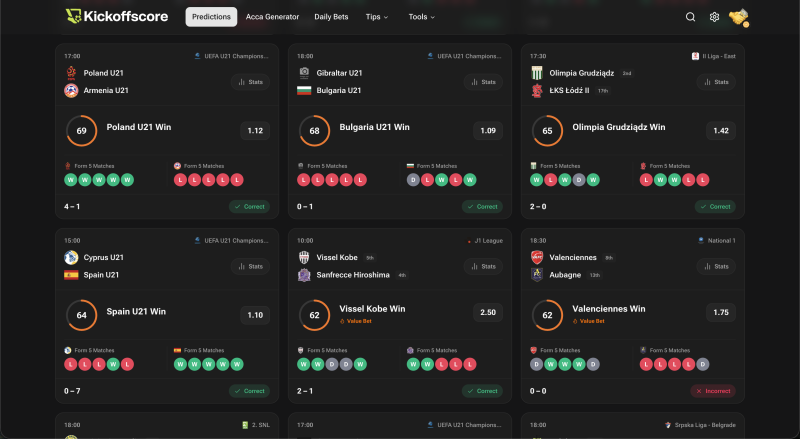Click Olimpia Grudziądz club badge

click(537, 73)
